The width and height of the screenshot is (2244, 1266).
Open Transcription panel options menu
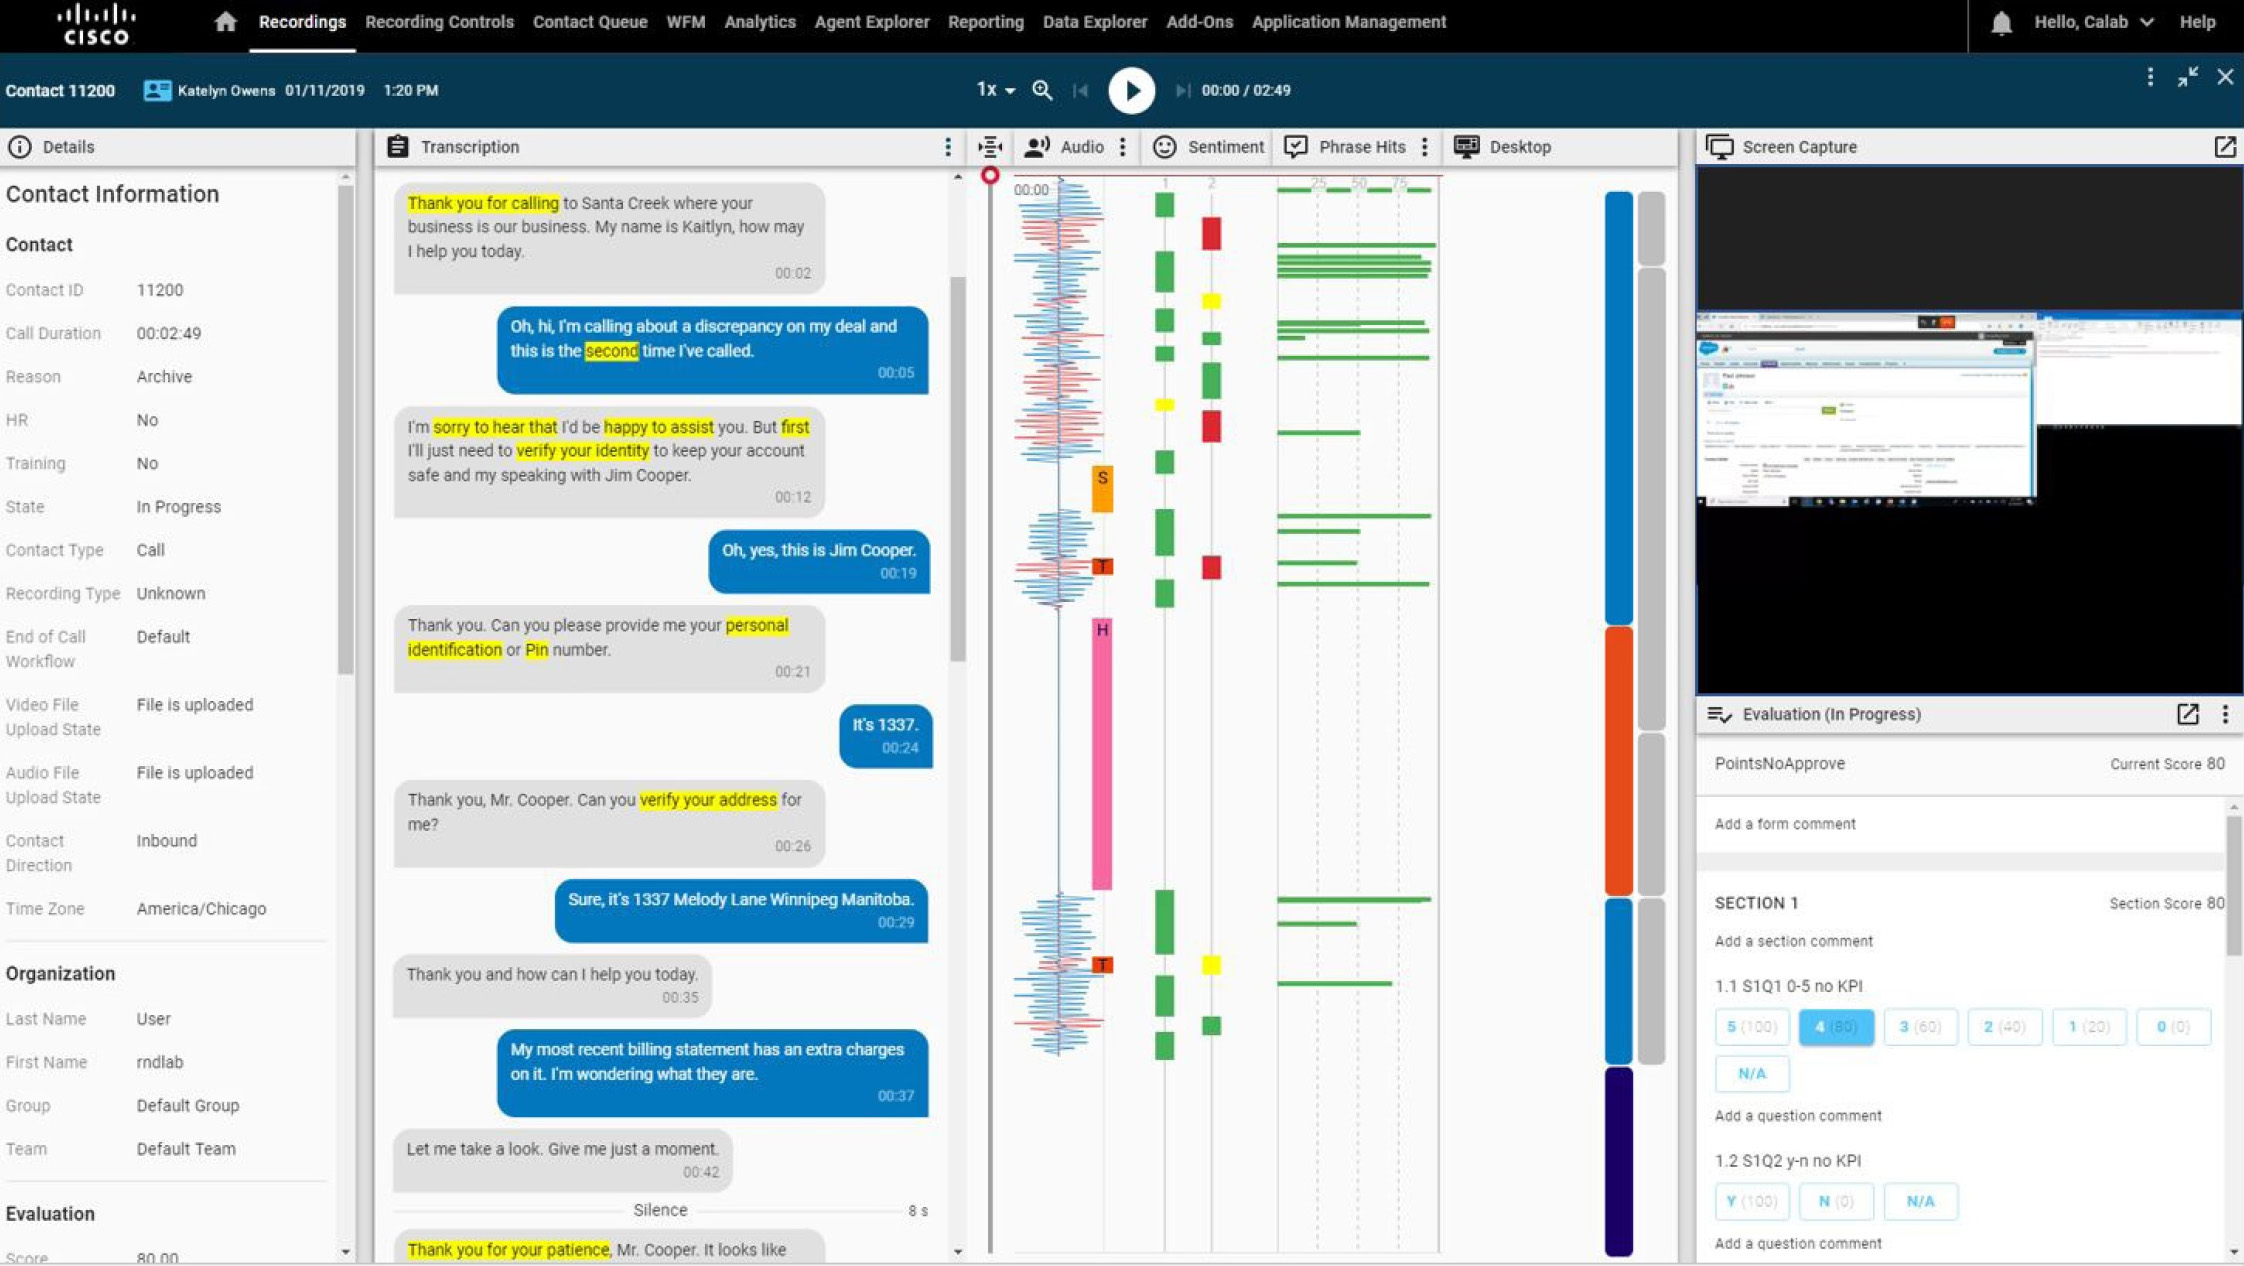(x=947, y=147)
